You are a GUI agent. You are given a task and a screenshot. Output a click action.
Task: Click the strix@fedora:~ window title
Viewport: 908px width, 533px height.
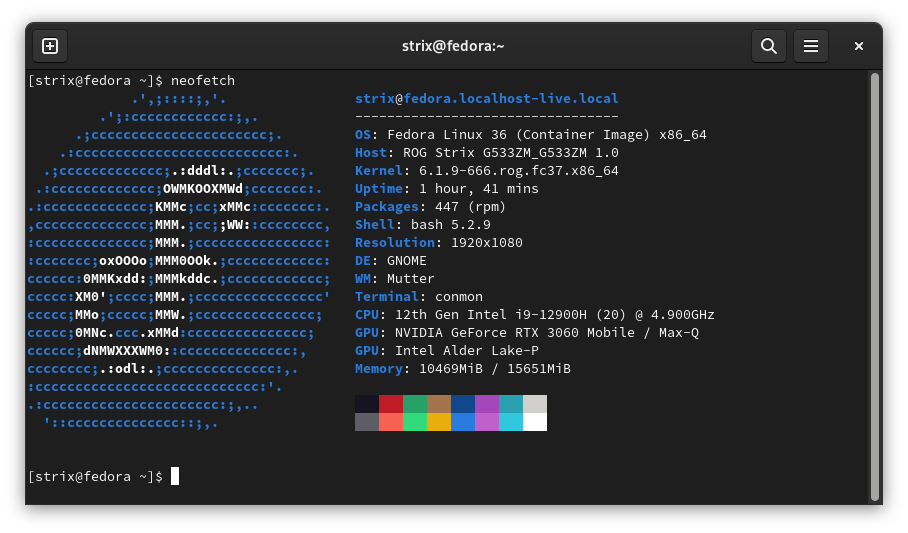point(453,46)
